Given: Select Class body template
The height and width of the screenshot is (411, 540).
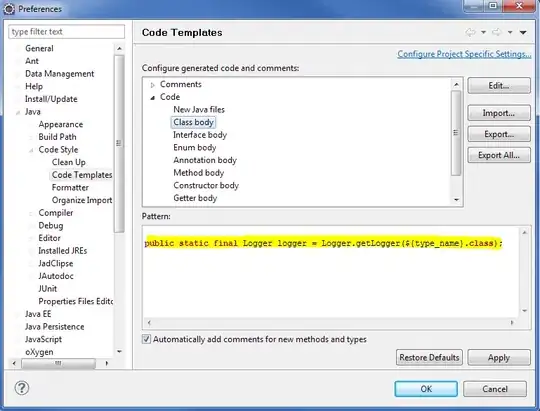Looking at the screenshot, I should pos(194,122).
